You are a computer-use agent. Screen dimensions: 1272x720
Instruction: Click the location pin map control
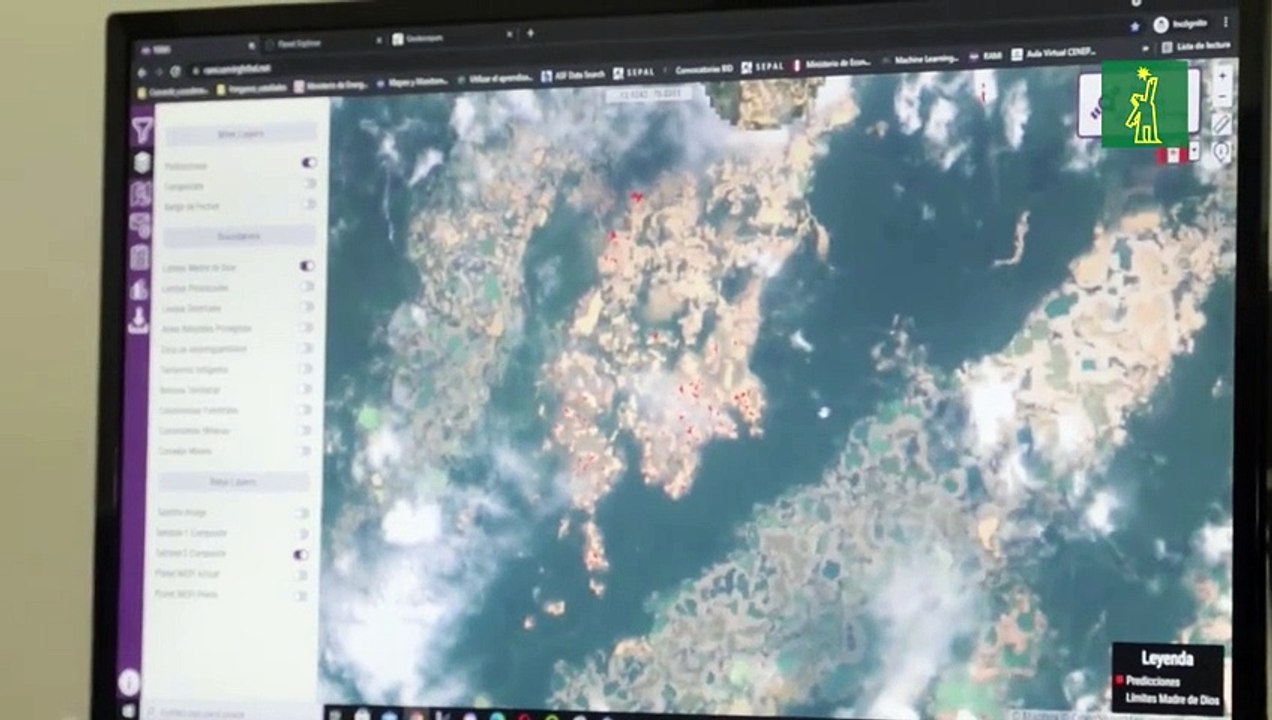(1222, 151)
